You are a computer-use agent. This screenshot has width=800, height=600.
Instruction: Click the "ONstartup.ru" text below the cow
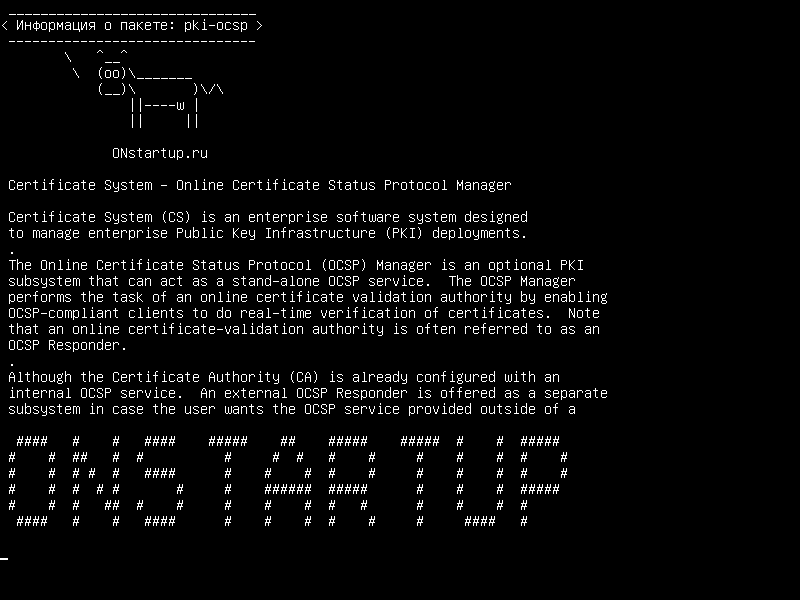[160, 153]
